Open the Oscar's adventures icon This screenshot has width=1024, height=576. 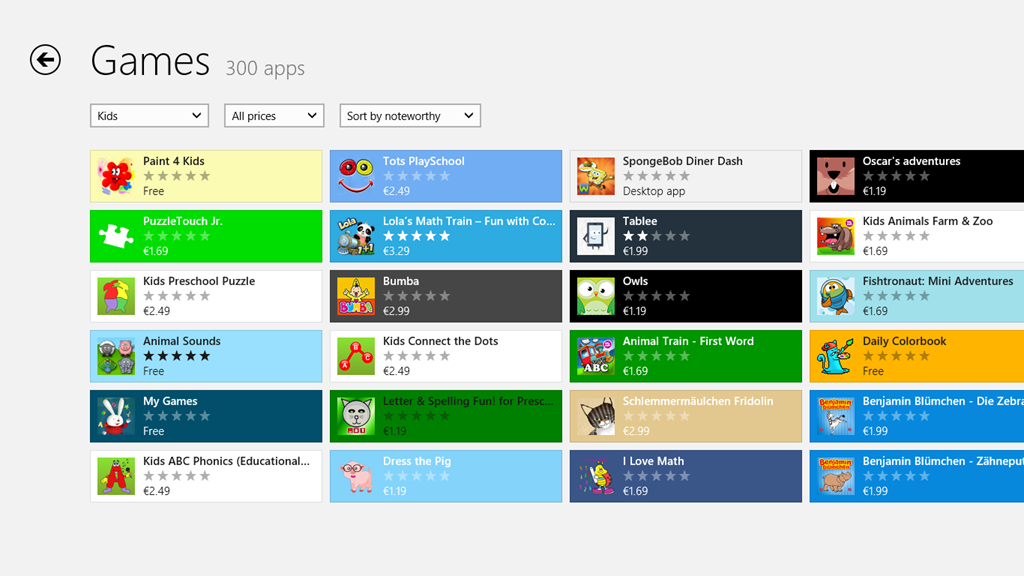[x=836, y=177]
